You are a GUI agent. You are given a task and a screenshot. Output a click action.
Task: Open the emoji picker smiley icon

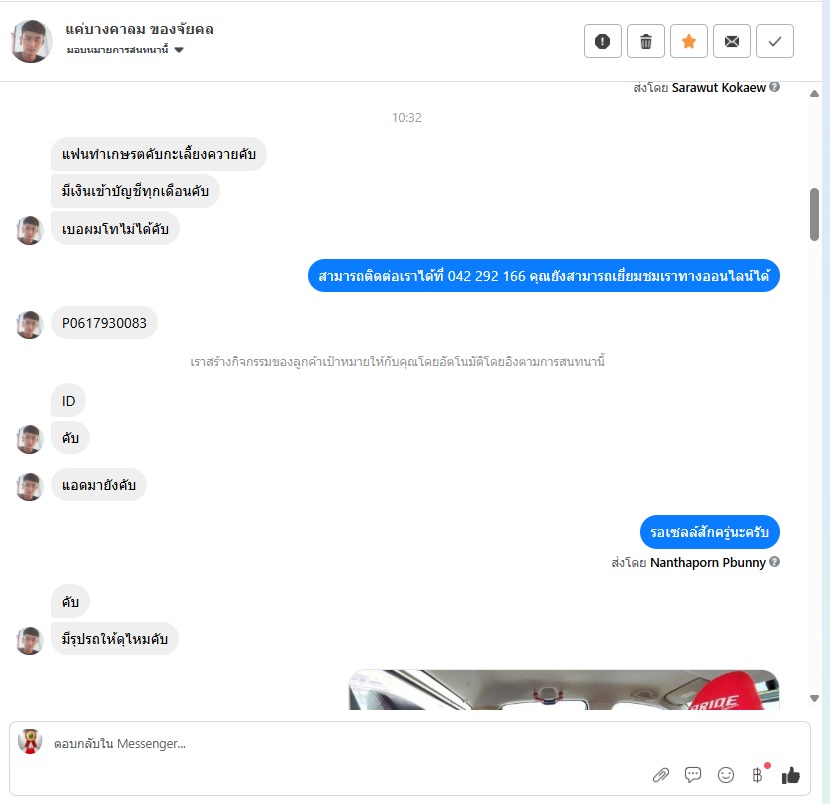tap(726, 775)
